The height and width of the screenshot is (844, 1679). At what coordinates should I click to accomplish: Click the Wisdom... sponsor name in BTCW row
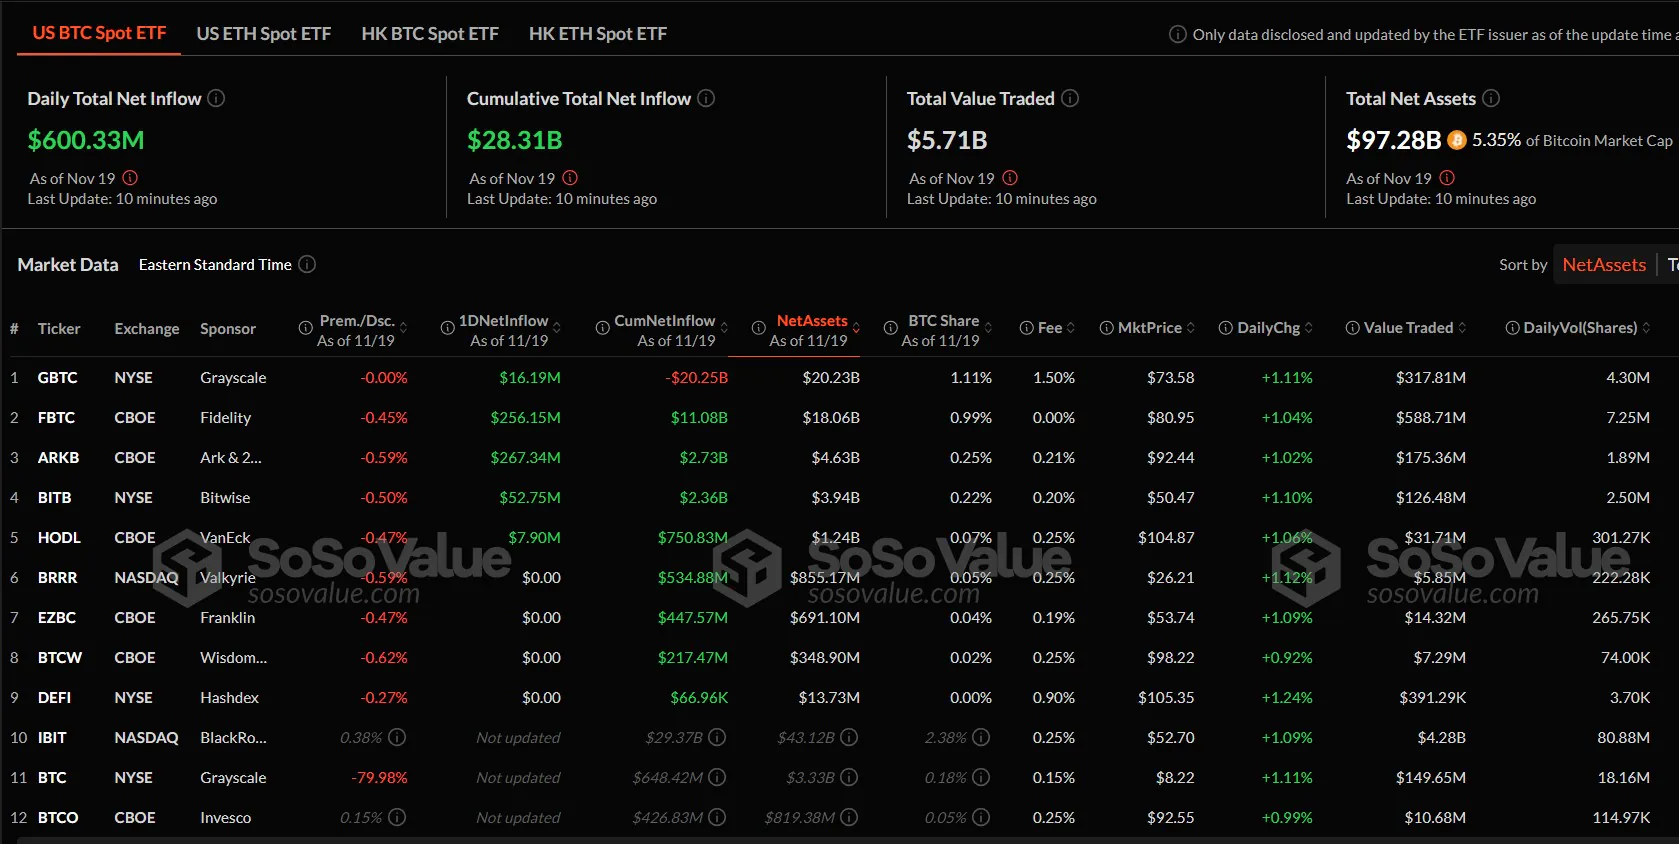click(x=233, y=658)
